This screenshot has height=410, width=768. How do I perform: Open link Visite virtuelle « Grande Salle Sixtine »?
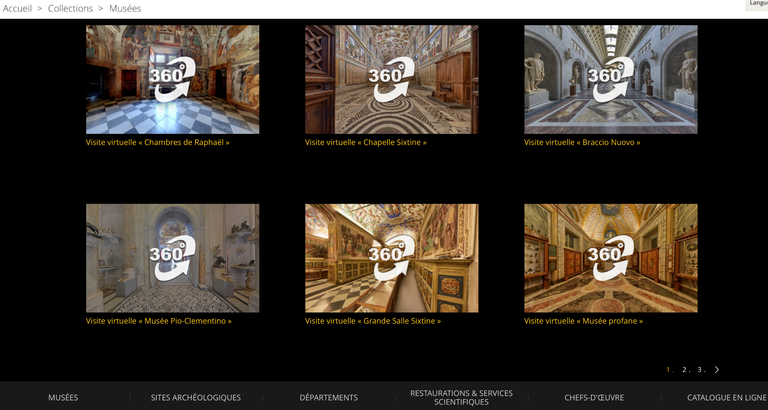373,321
